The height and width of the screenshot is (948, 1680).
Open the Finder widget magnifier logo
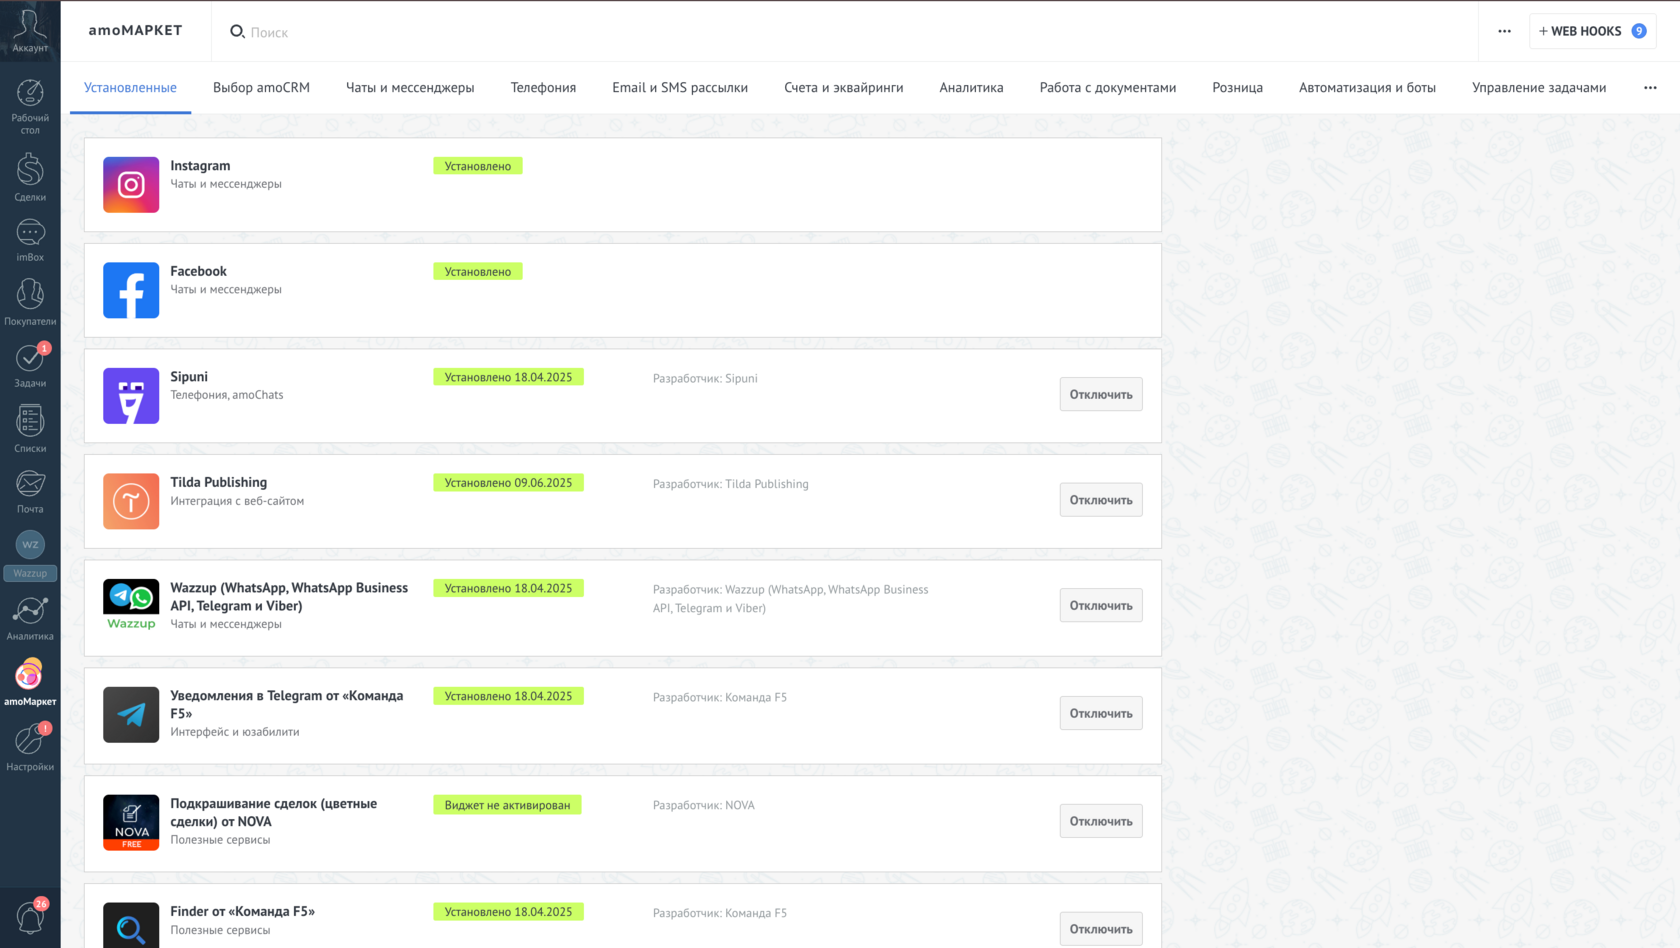coord(131,925)
